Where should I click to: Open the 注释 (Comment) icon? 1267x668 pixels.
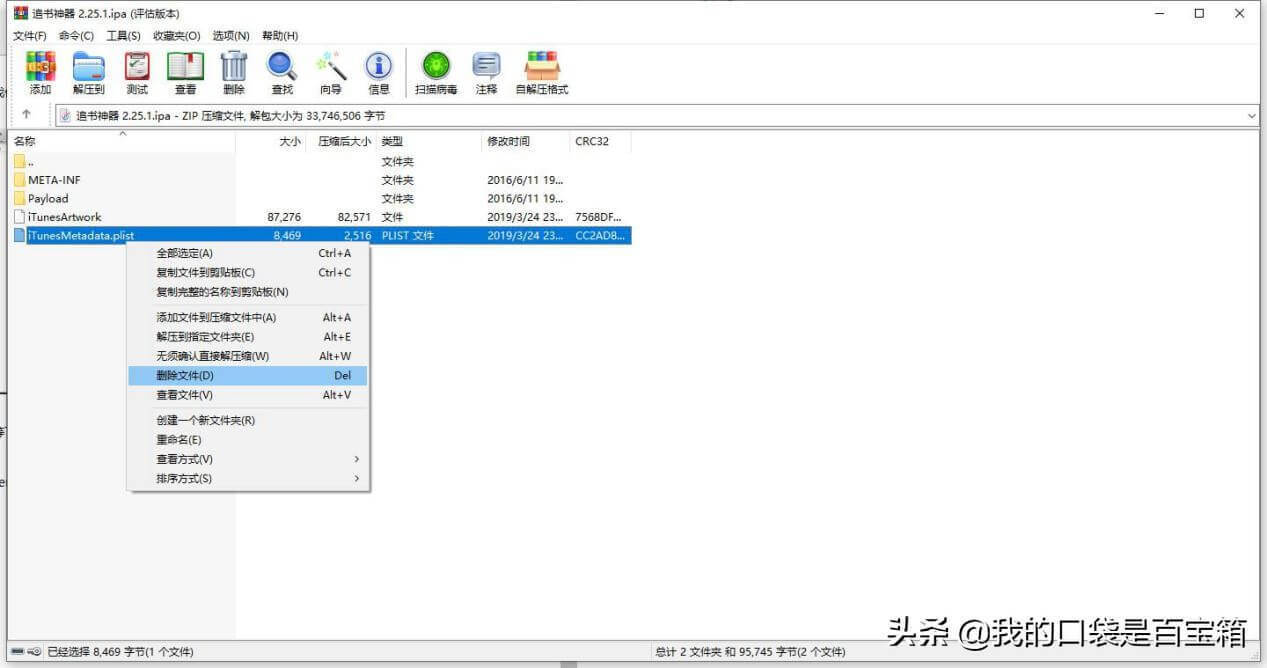pos(486,72)
